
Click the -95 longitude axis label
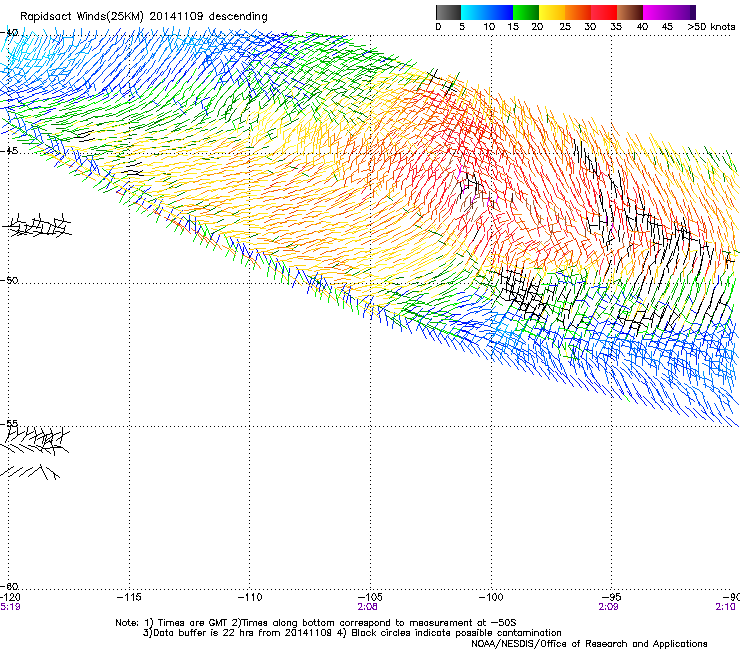611,597
